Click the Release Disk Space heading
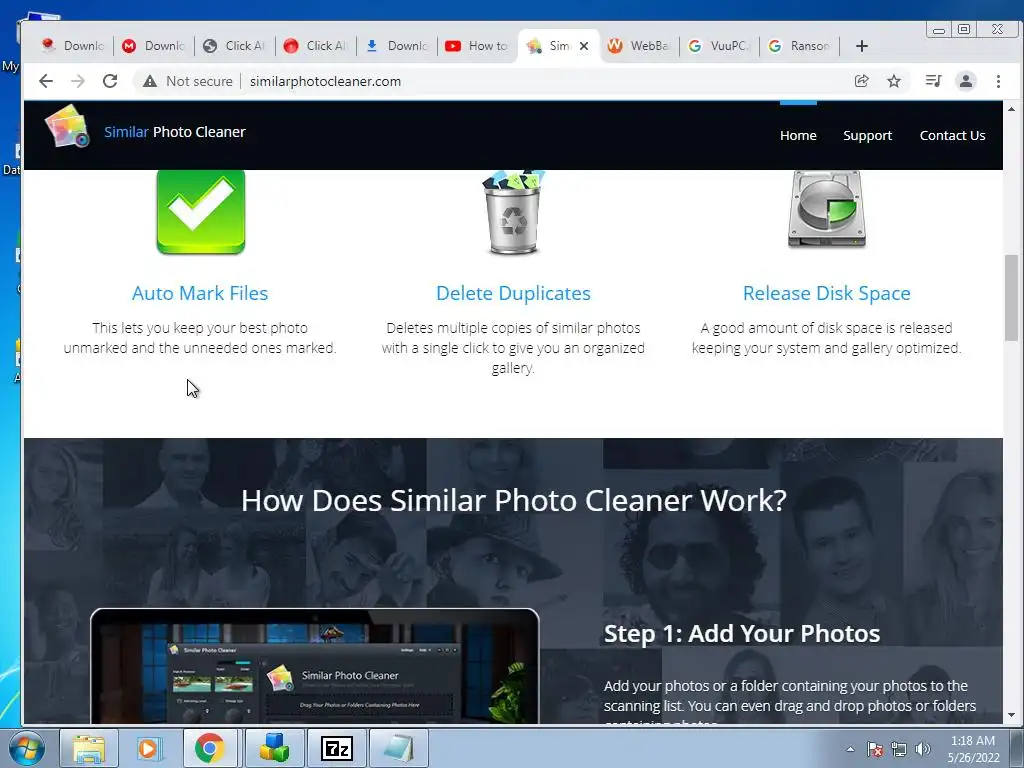This screenshot has width=1024, height=768. pos(827,293)
